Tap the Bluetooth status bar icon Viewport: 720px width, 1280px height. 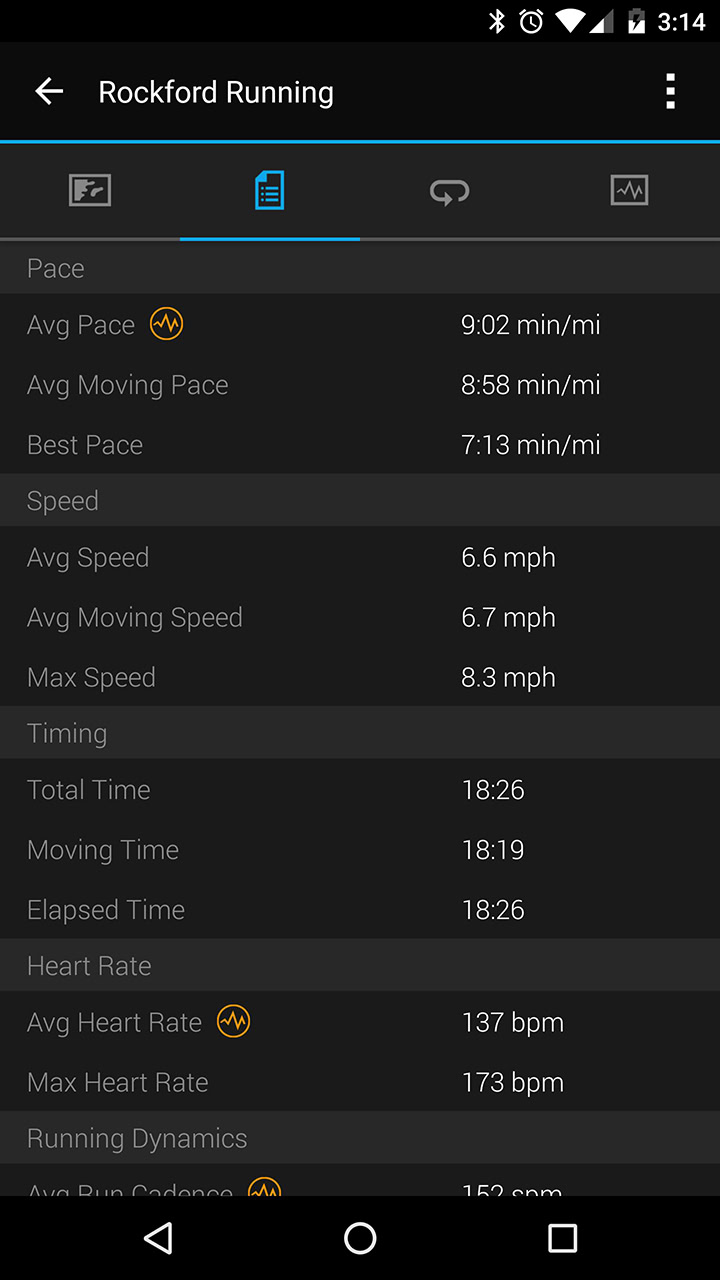[497, 21]
